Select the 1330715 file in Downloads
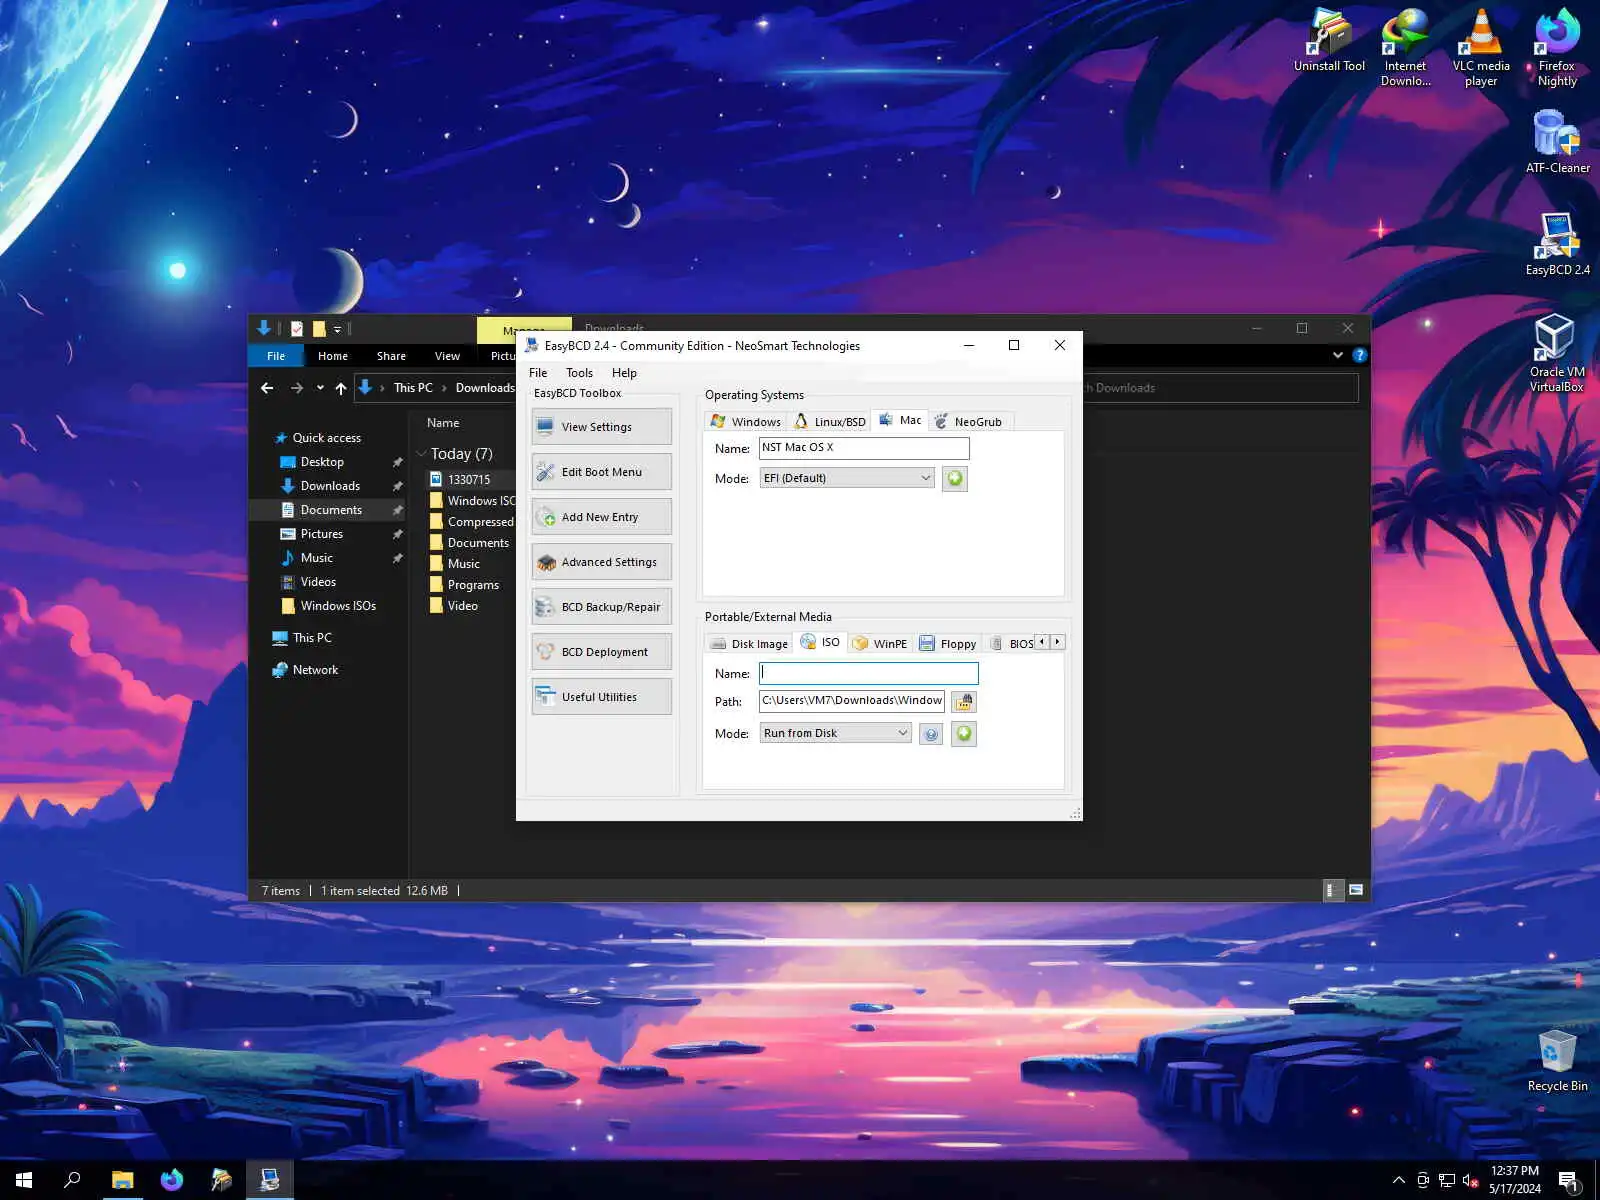The image size is (1600, 1200). (x=469, y=480)
